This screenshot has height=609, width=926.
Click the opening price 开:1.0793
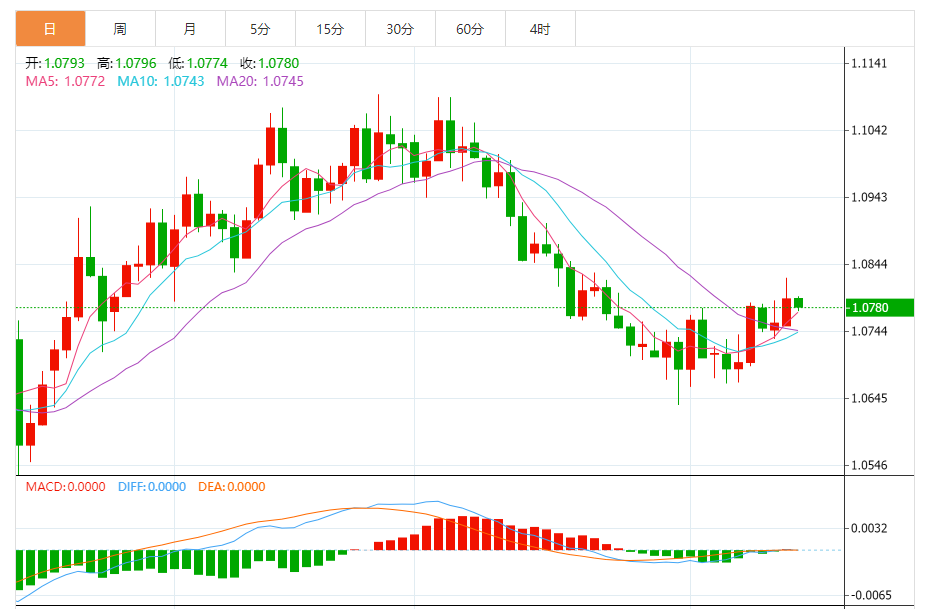(55, 63)
